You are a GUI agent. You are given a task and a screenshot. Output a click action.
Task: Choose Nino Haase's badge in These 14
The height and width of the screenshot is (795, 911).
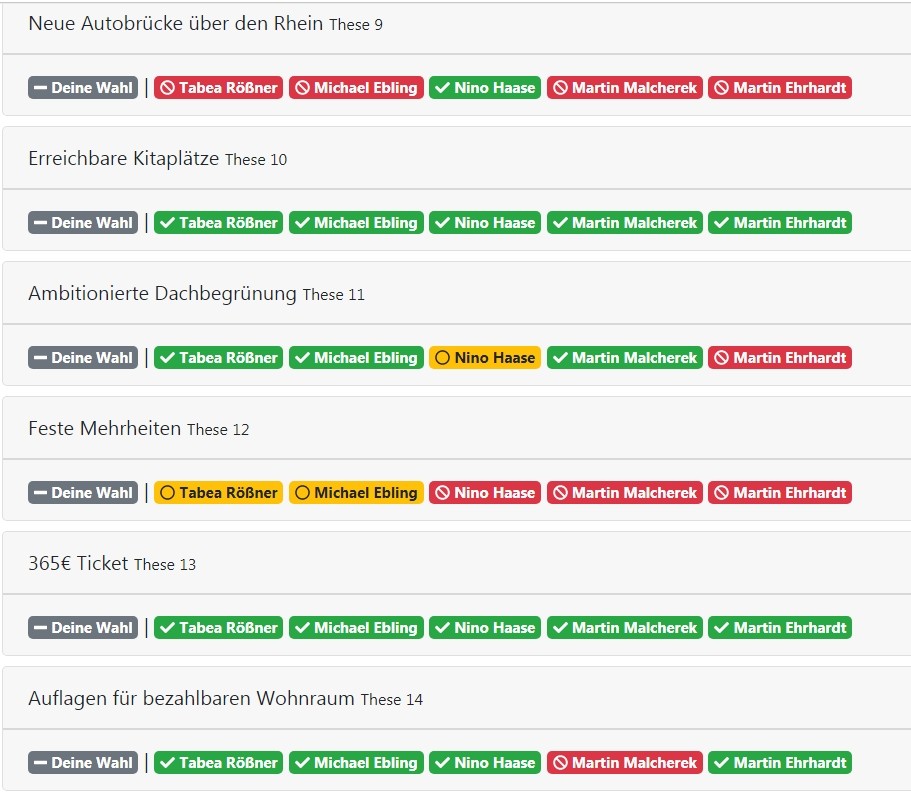click(485, 762)
